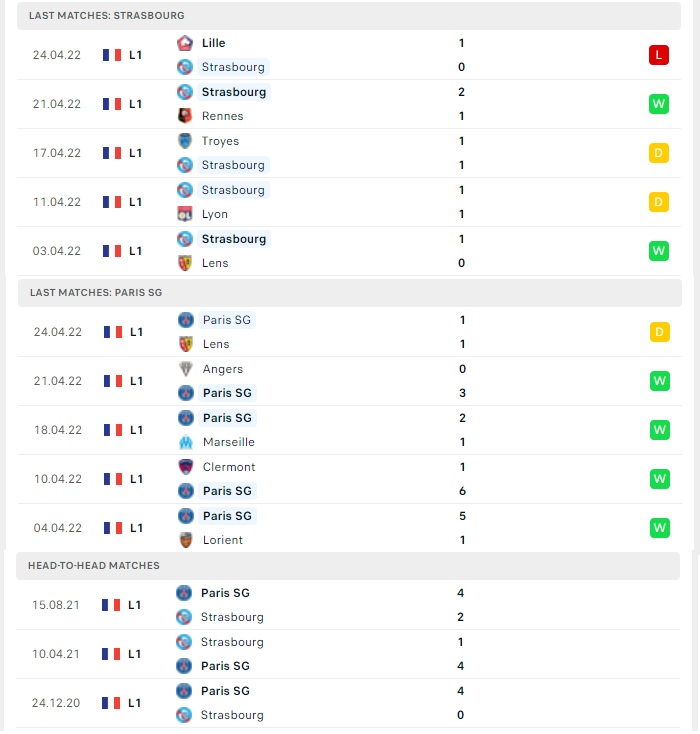Open the Last Matches: Paris SG section header
The image size is (700, 734).
pos(350,293)
